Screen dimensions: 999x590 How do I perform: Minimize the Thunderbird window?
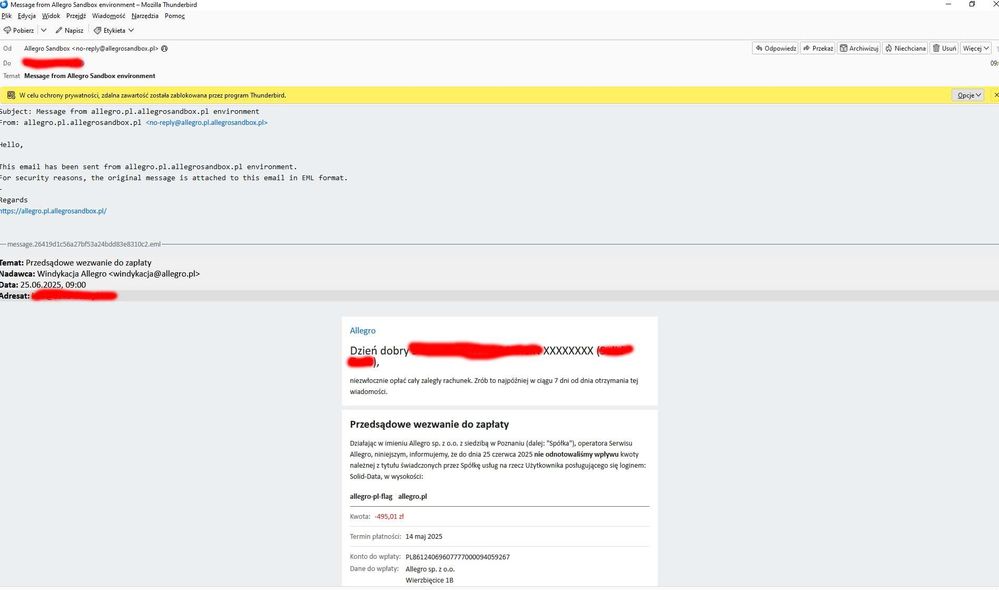948,4
